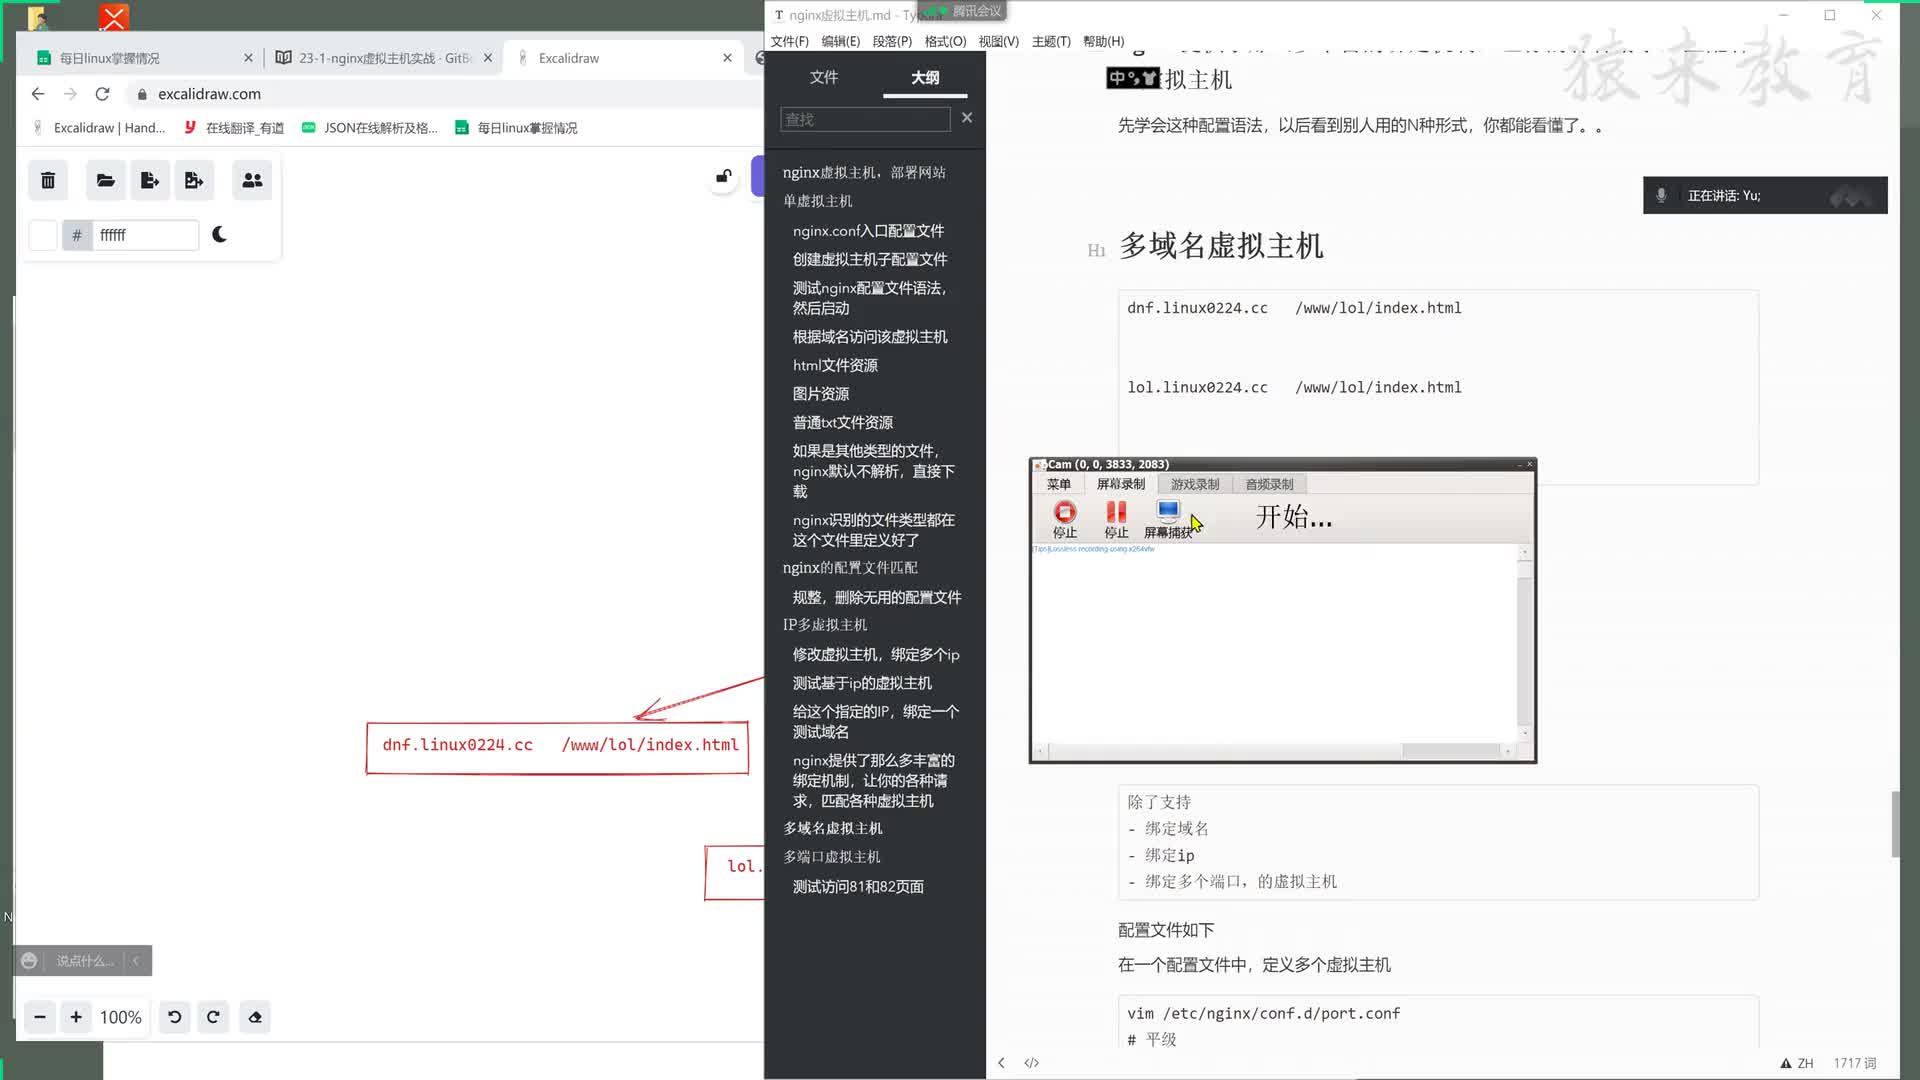Jump to outline item 单虚拟主机
This screenshot has height=1080, width=1920.
pos(818,201)
